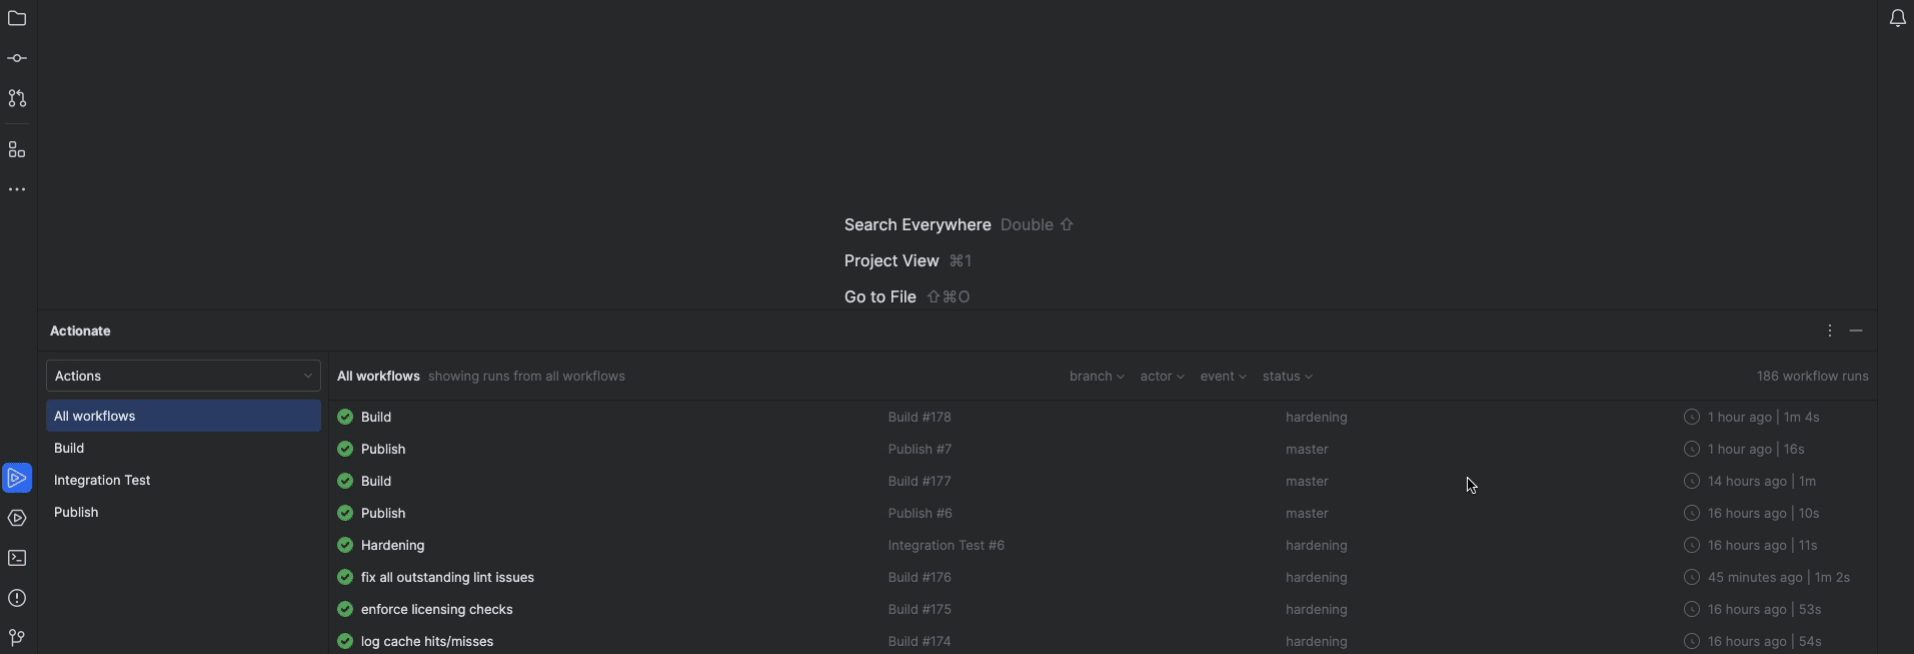
Task: Show more tool windows ellipsis
Action: 17,190
